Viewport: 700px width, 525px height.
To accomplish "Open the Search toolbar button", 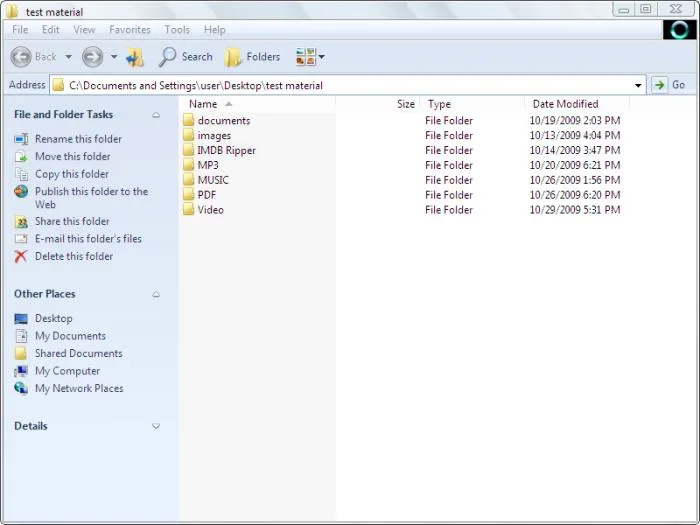I will pyautogui.click(x=185, y=57).
